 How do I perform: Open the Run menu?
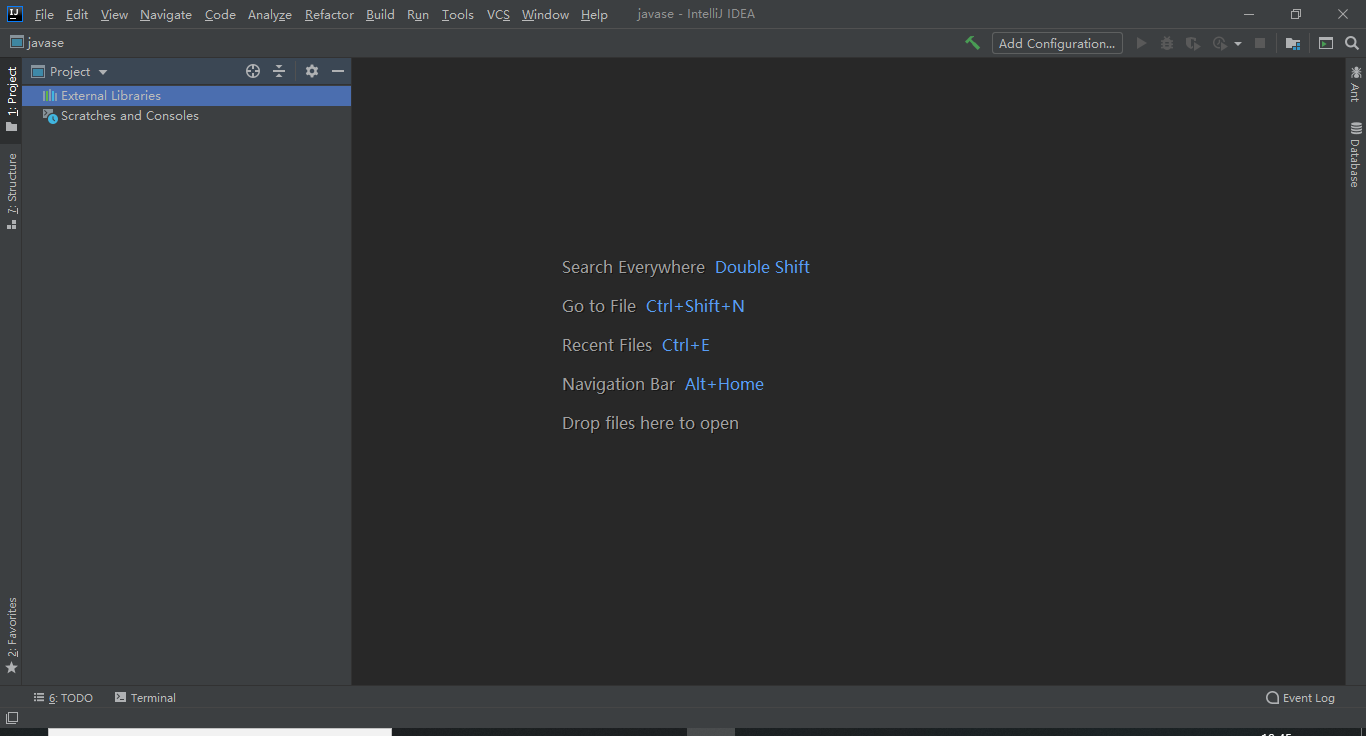(x=418, y=14)
